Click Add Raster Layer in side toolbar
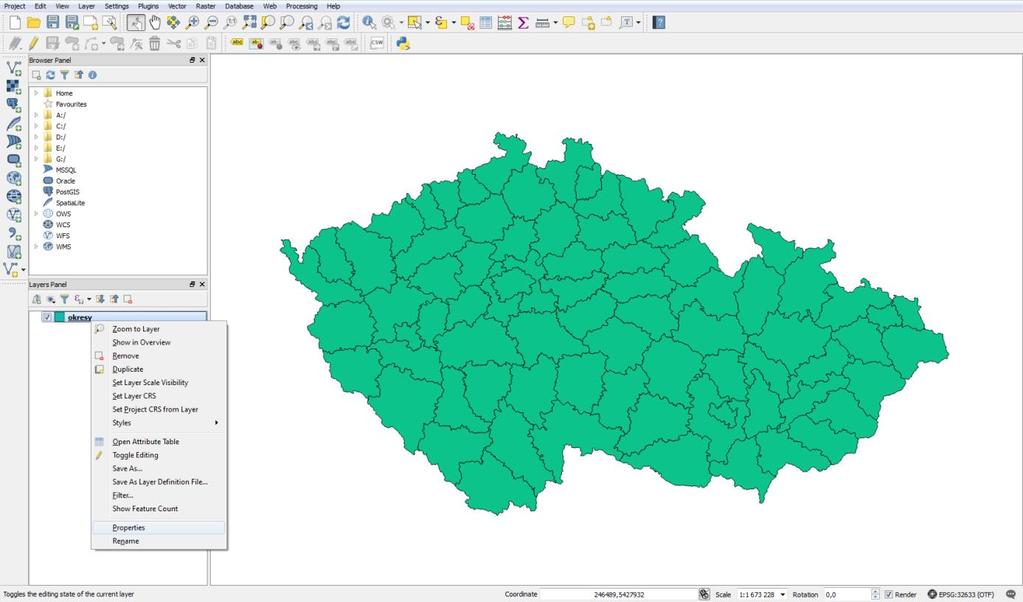This screenshot has height=602, width=1023. click(13, 86)
